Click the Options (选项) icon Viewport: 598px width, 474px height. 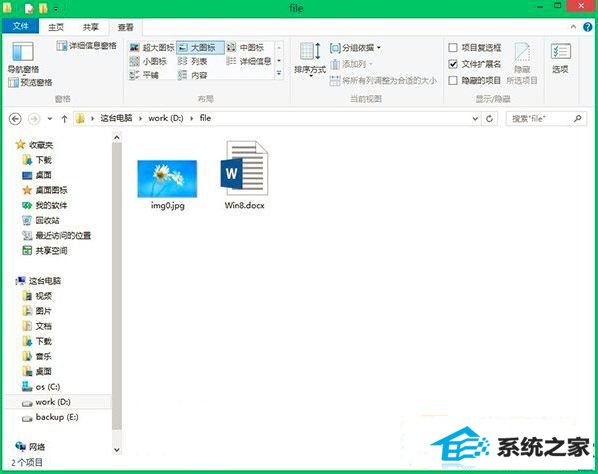click(560, 57)
